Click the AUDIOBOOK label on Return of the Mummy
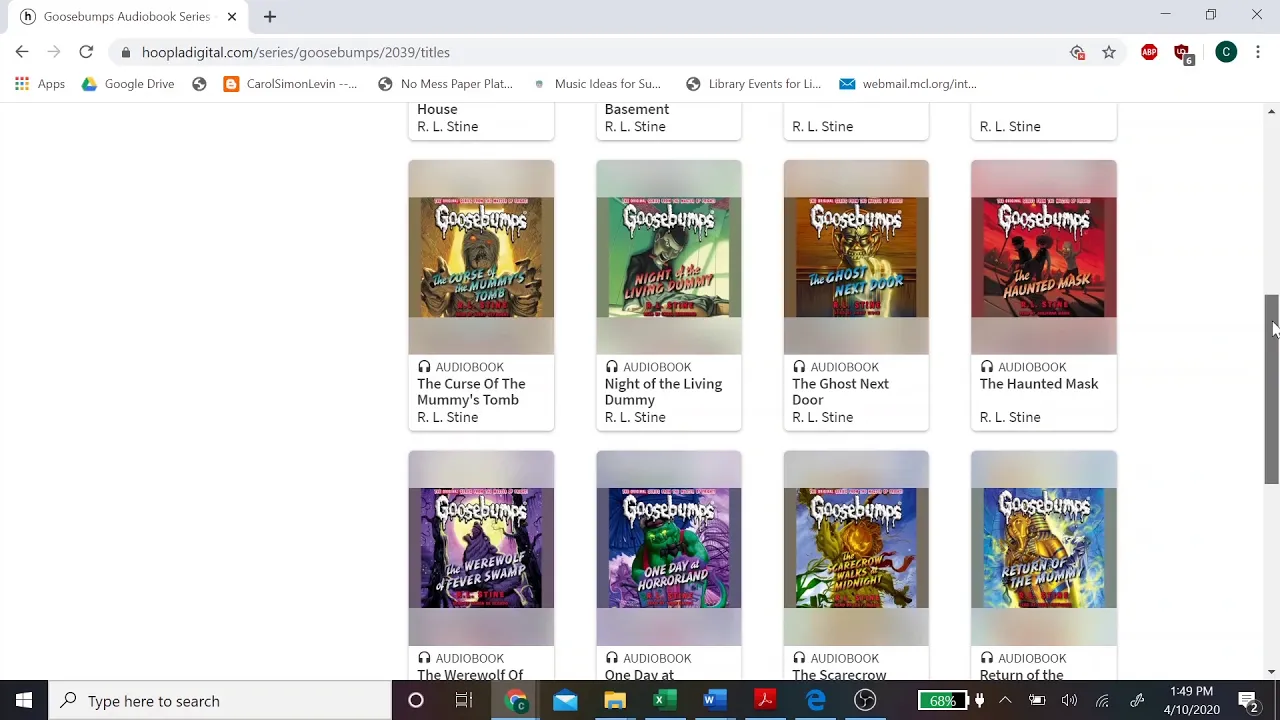The width and height of the screenshot is (1280, 720). [x=1032, y=658]
